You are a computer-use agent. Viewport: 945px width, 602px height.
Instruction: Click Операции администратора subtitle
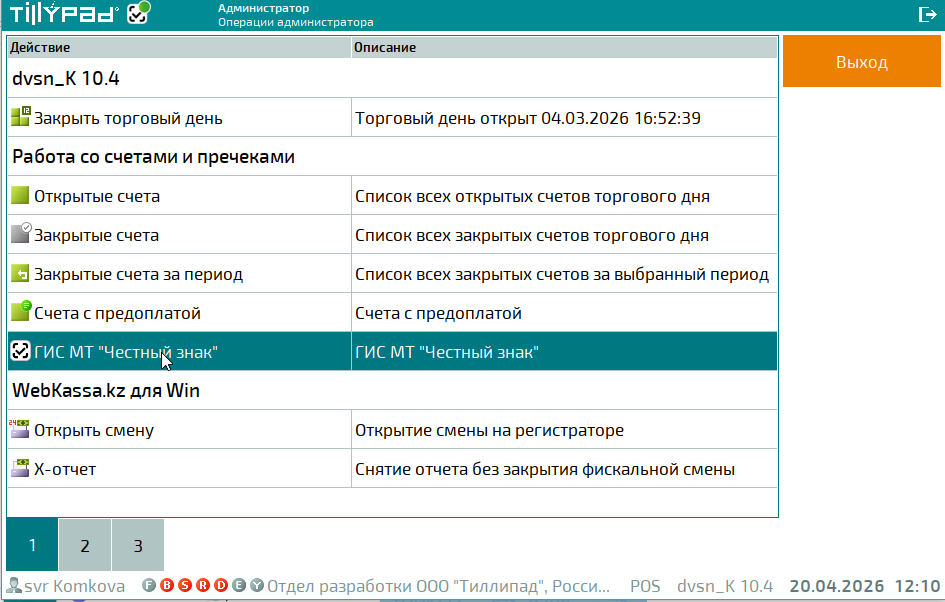click(295, 22)
